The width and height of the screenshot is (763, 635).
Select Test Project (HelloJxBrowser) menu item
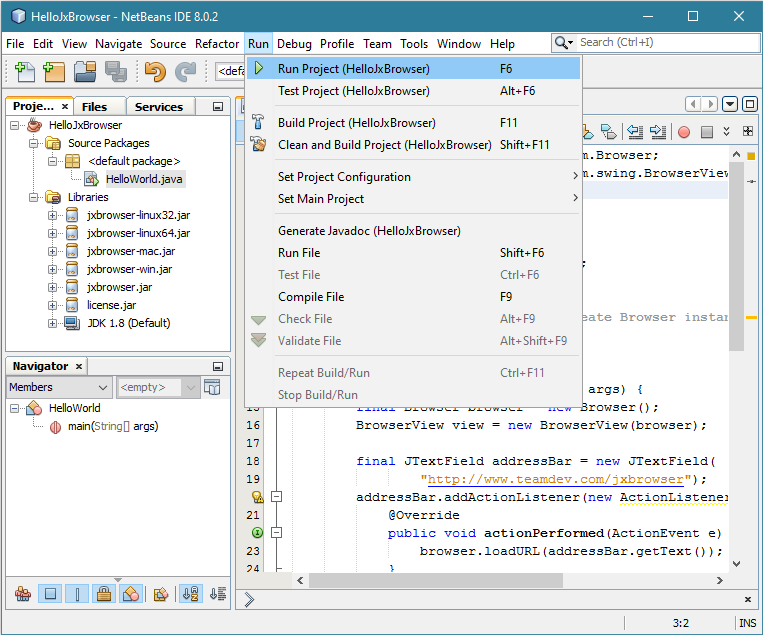click(413, 91)
